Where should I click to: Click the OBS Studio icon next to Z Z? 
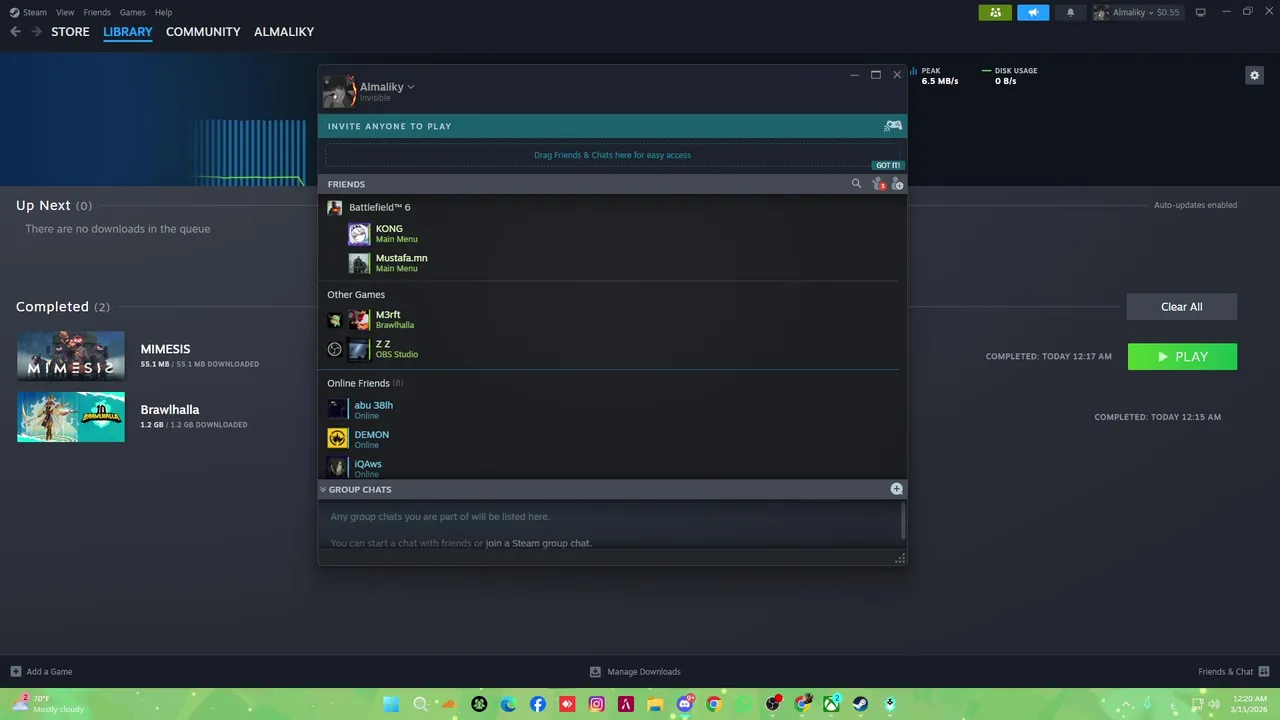[x=335, y=349]
